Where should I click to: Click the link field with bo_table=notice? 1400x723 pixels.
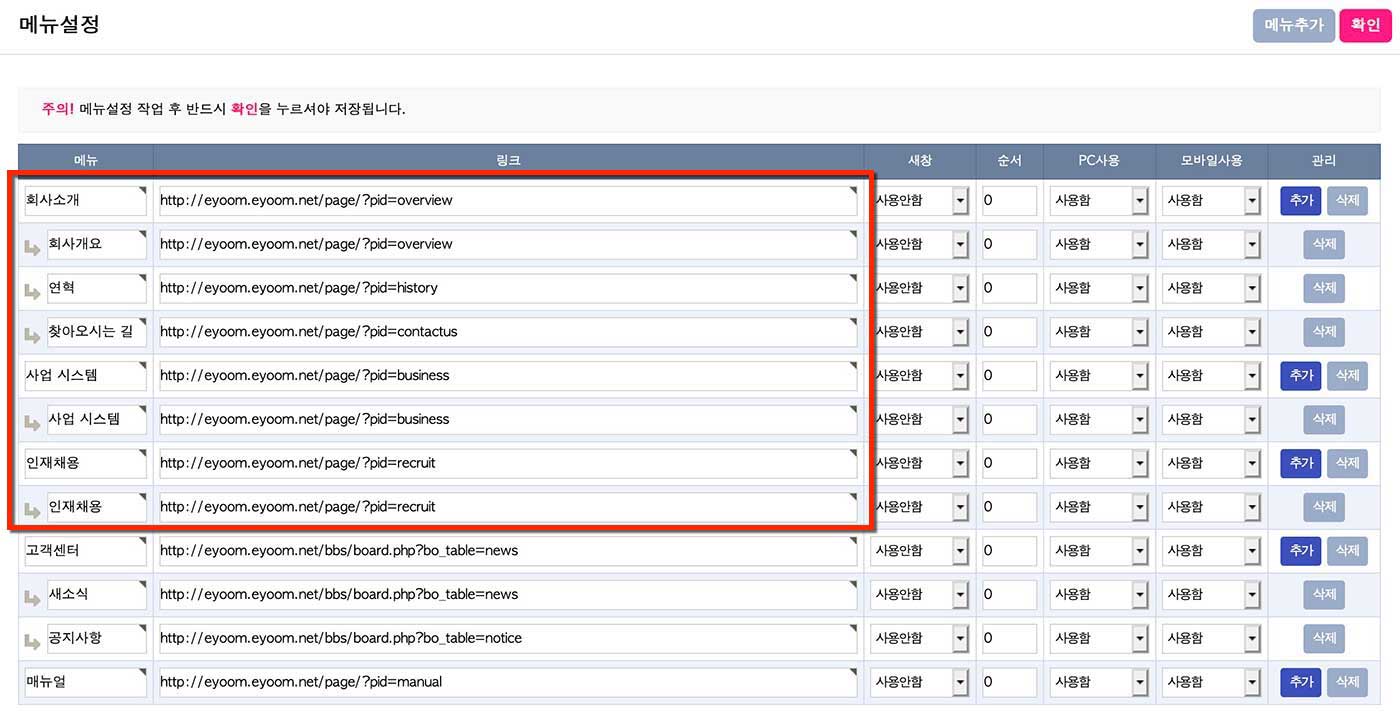(508, 638)
